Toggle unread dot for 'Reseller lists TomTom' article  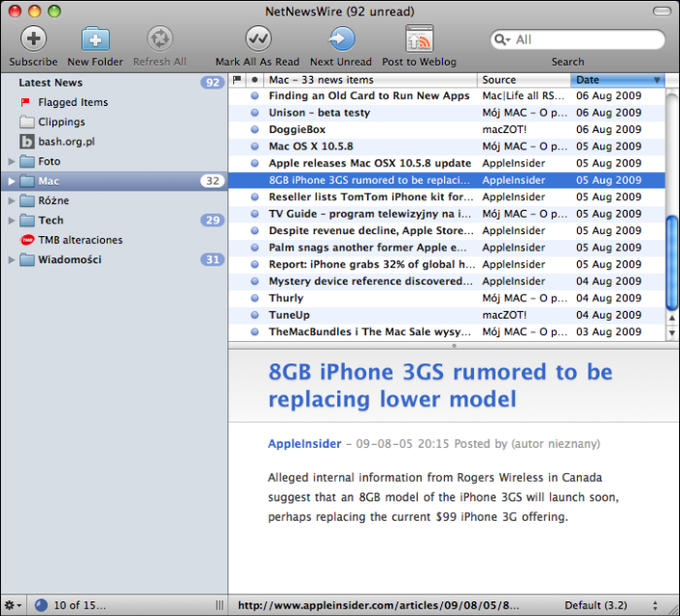[x=255, y=197]
